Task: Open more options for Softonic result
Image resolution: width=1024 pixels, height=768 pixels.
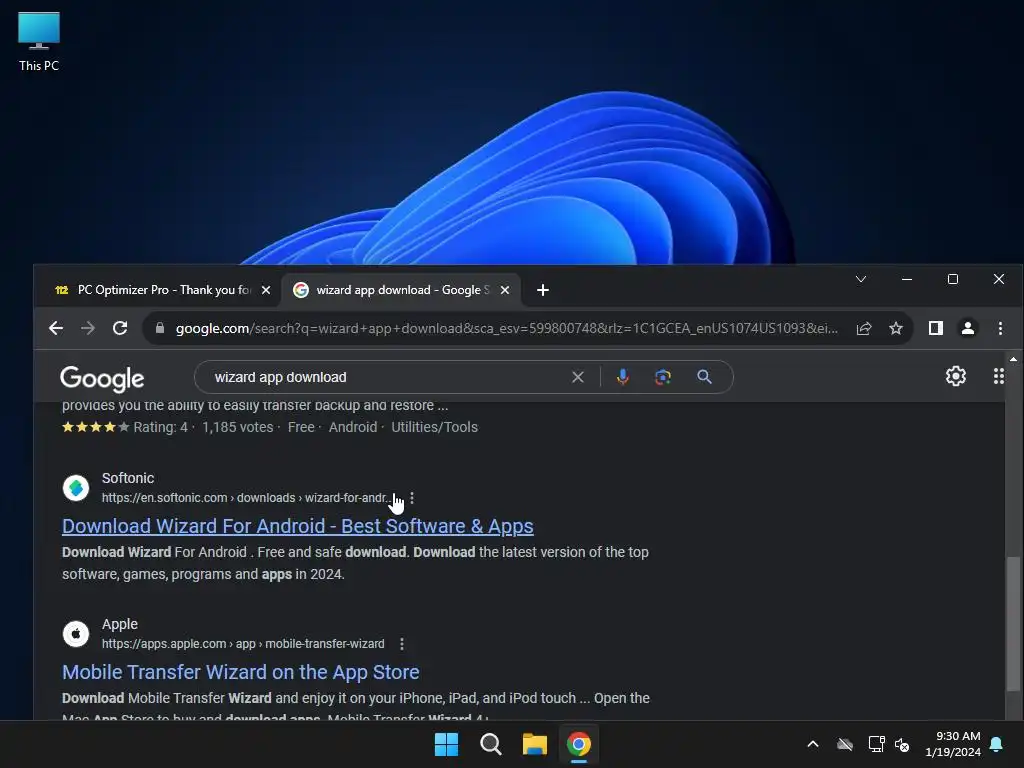Action: pos(412,498)
